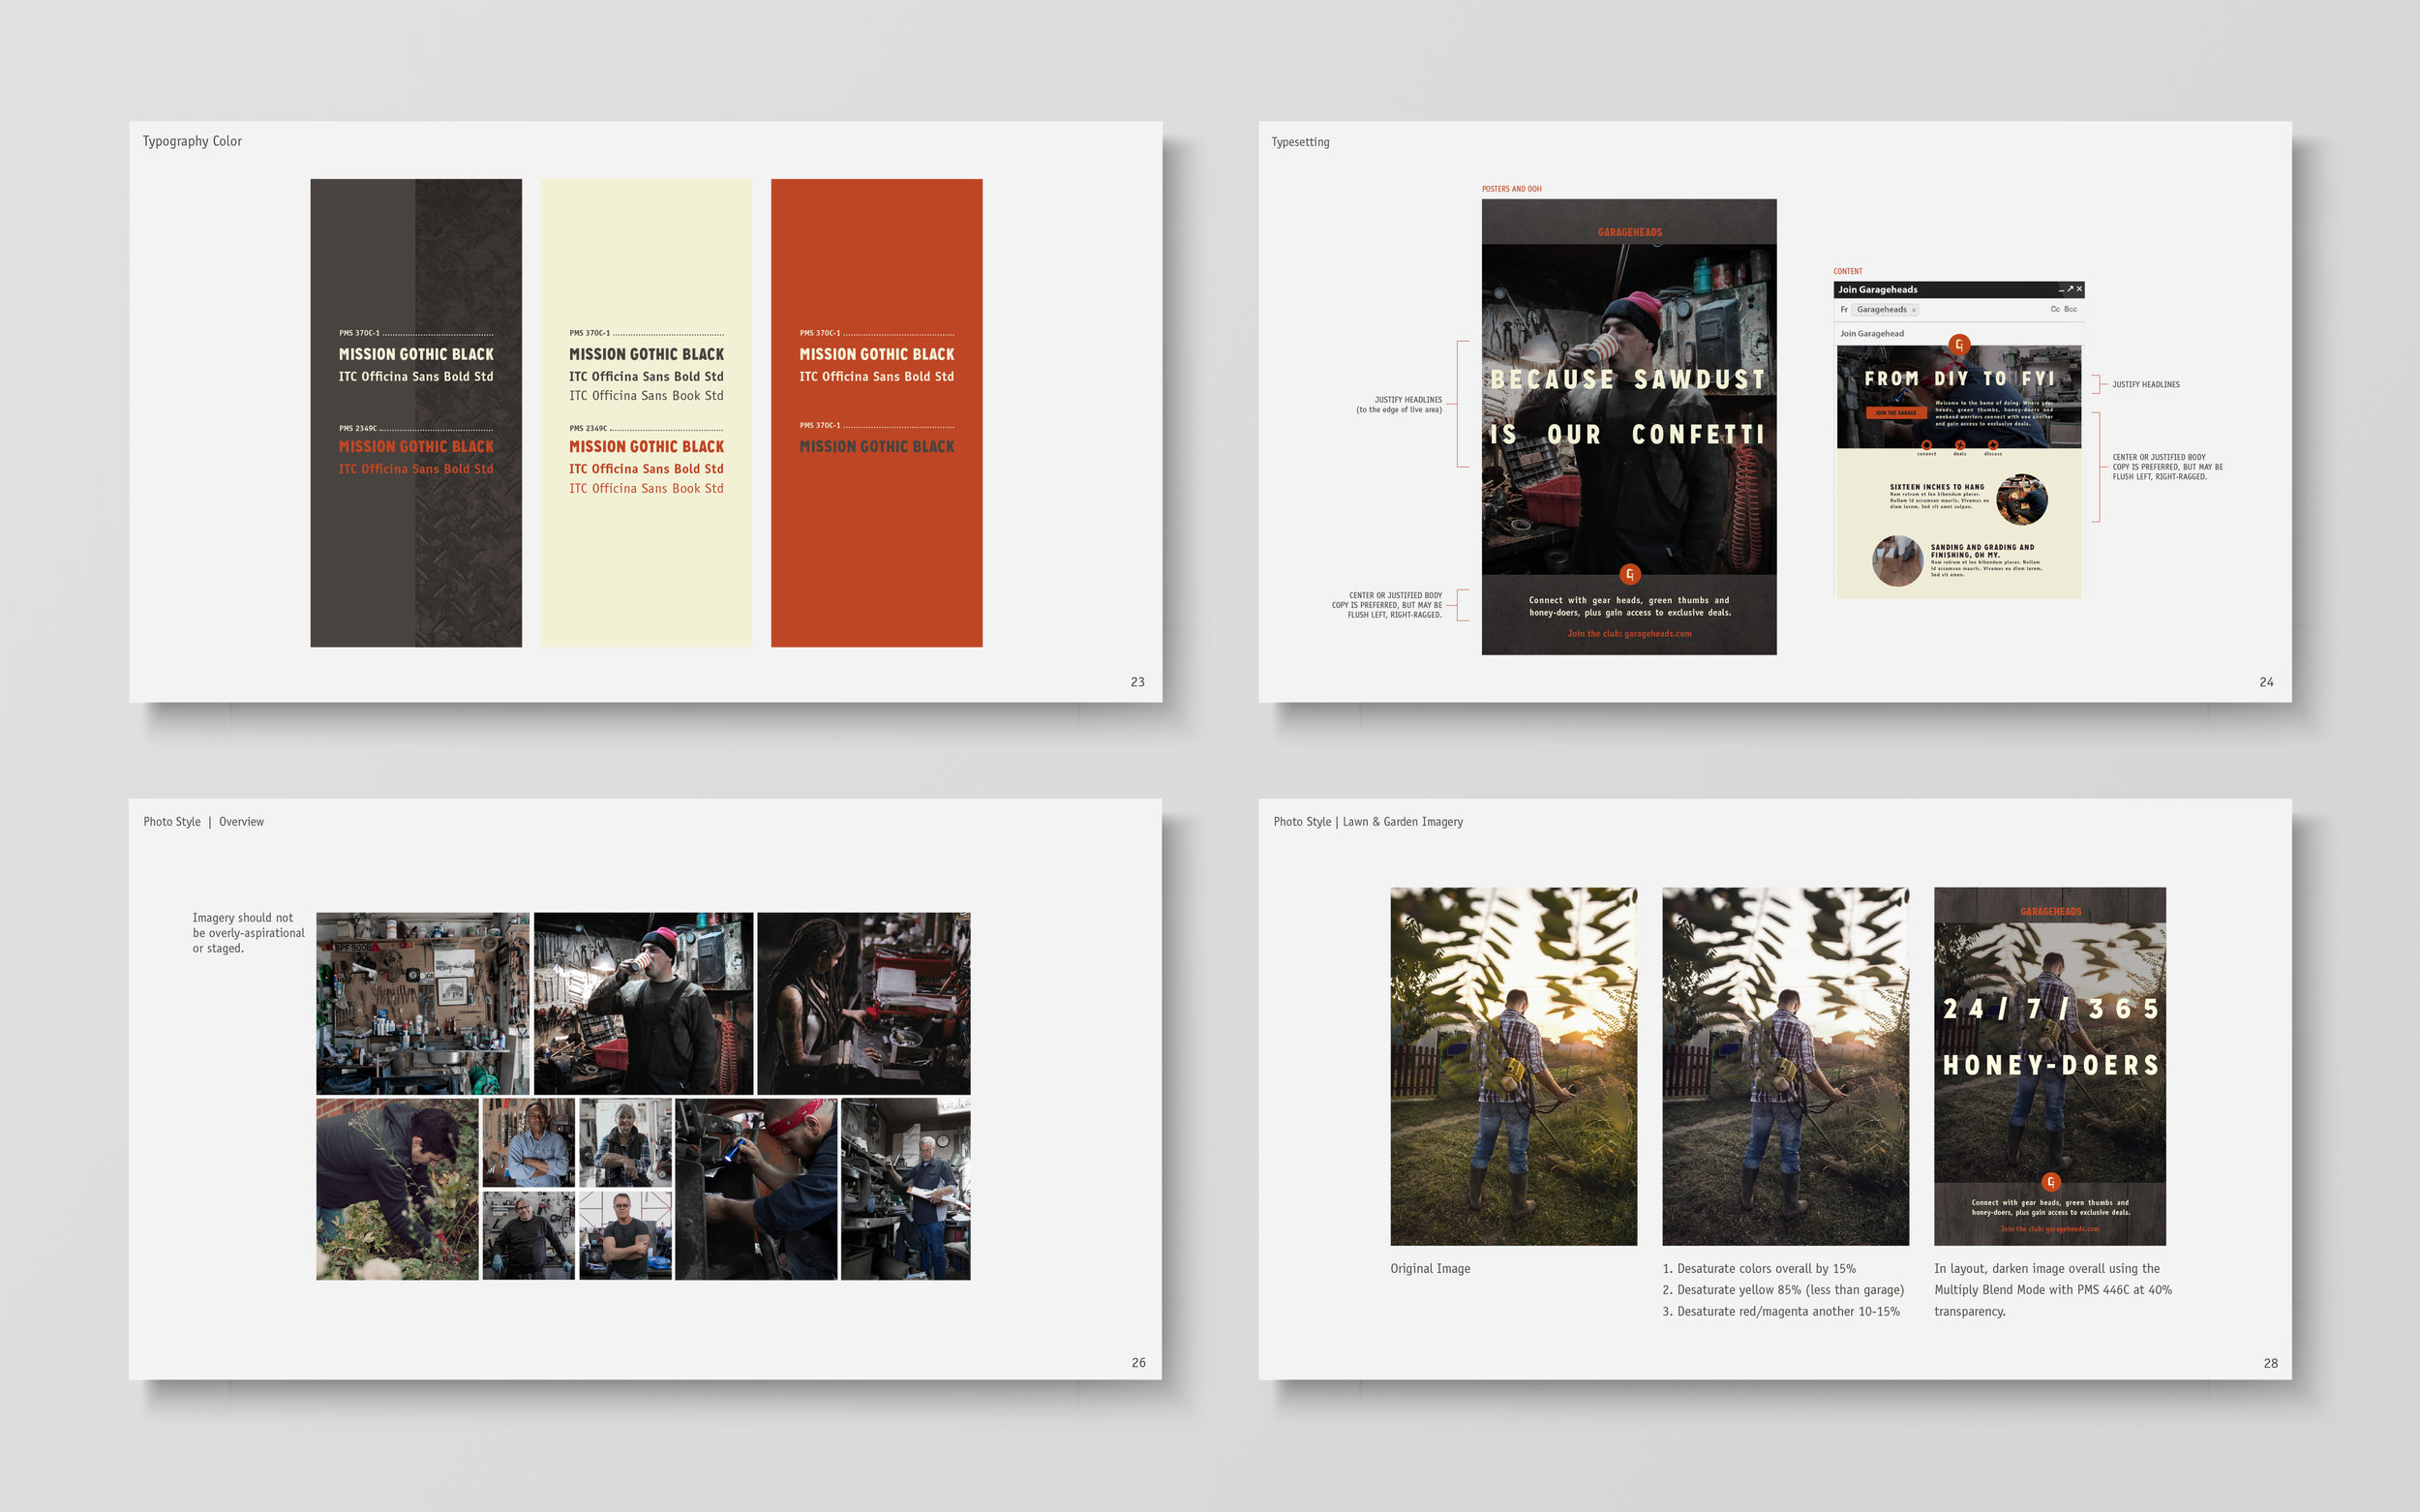
Task: Click the "Imagery should not be overly-aspirational" note
Action: [248, 932]
